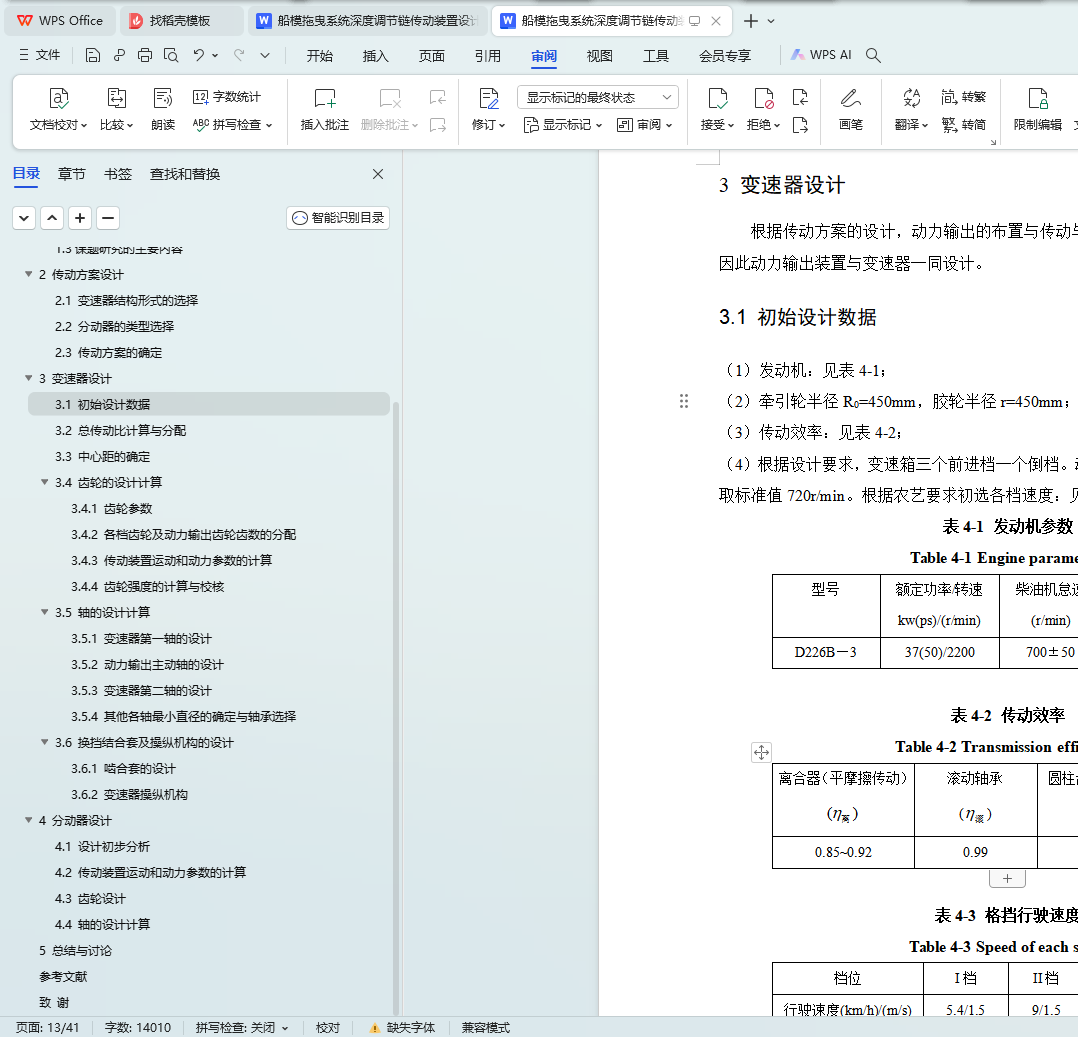Collapse the 2 传动方案设计 outline node
Viewport: 1078px width, 1037px height.
(x=29, y=274)
